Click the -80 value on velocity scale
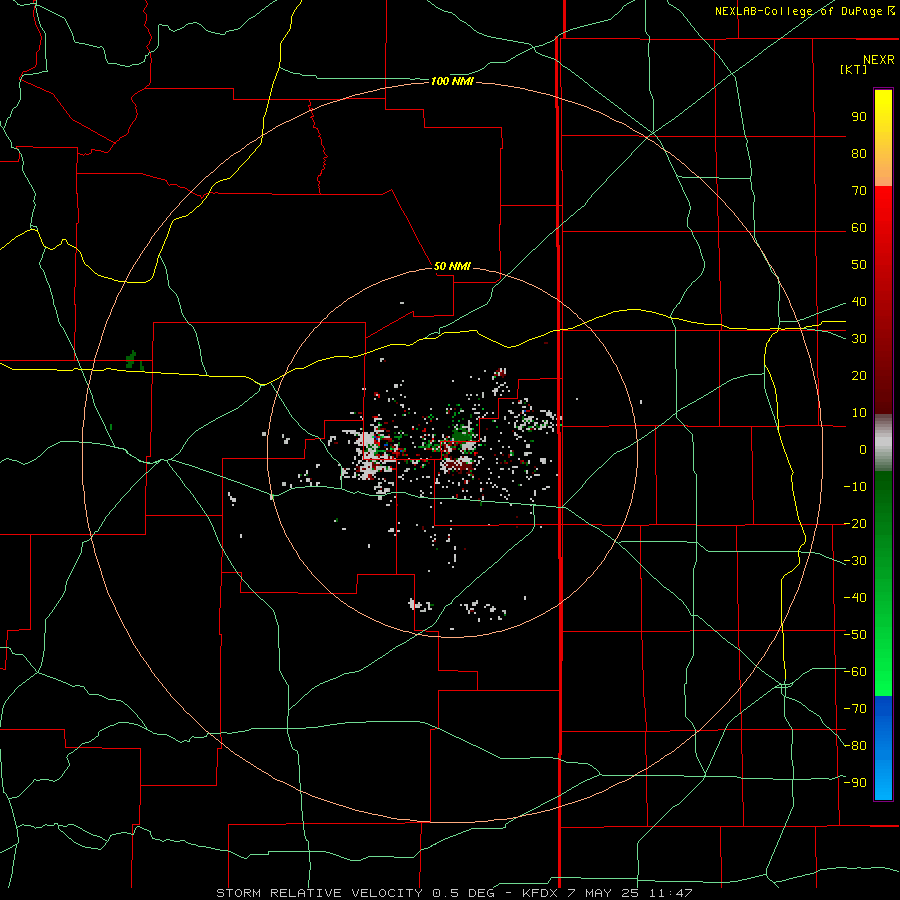 [x=855, y=746]
